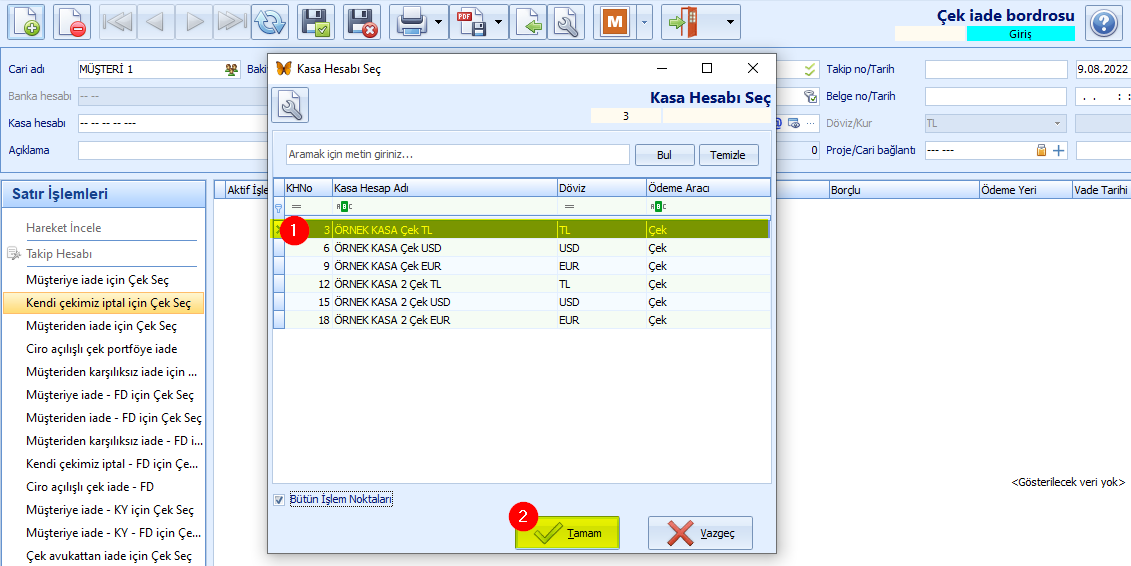This screenshot has width=1131, height=566.
Task: Open the printer dropdown arrow
Action: [439, 22]
